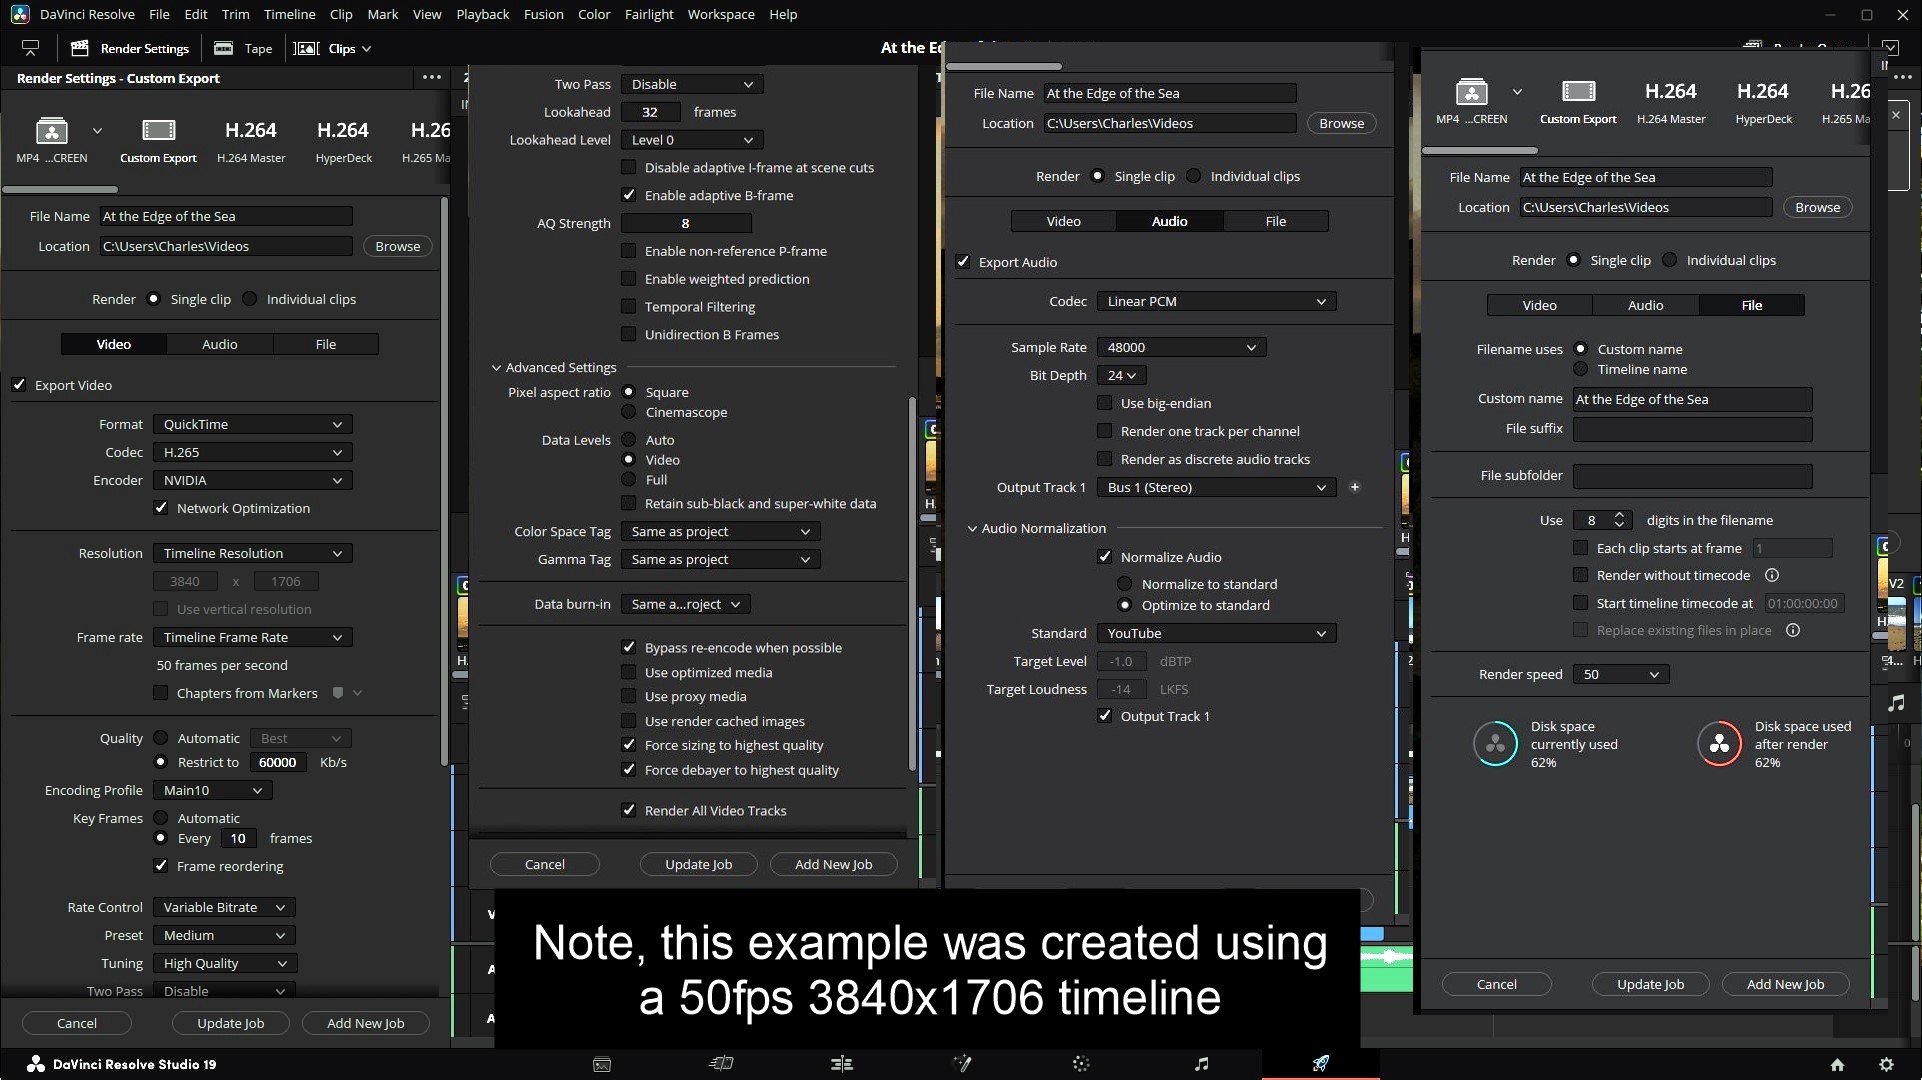
Task: Click Cancel at the bottom of the leftmost panel
Action: pyautogui.click(x=77, y=1023)
